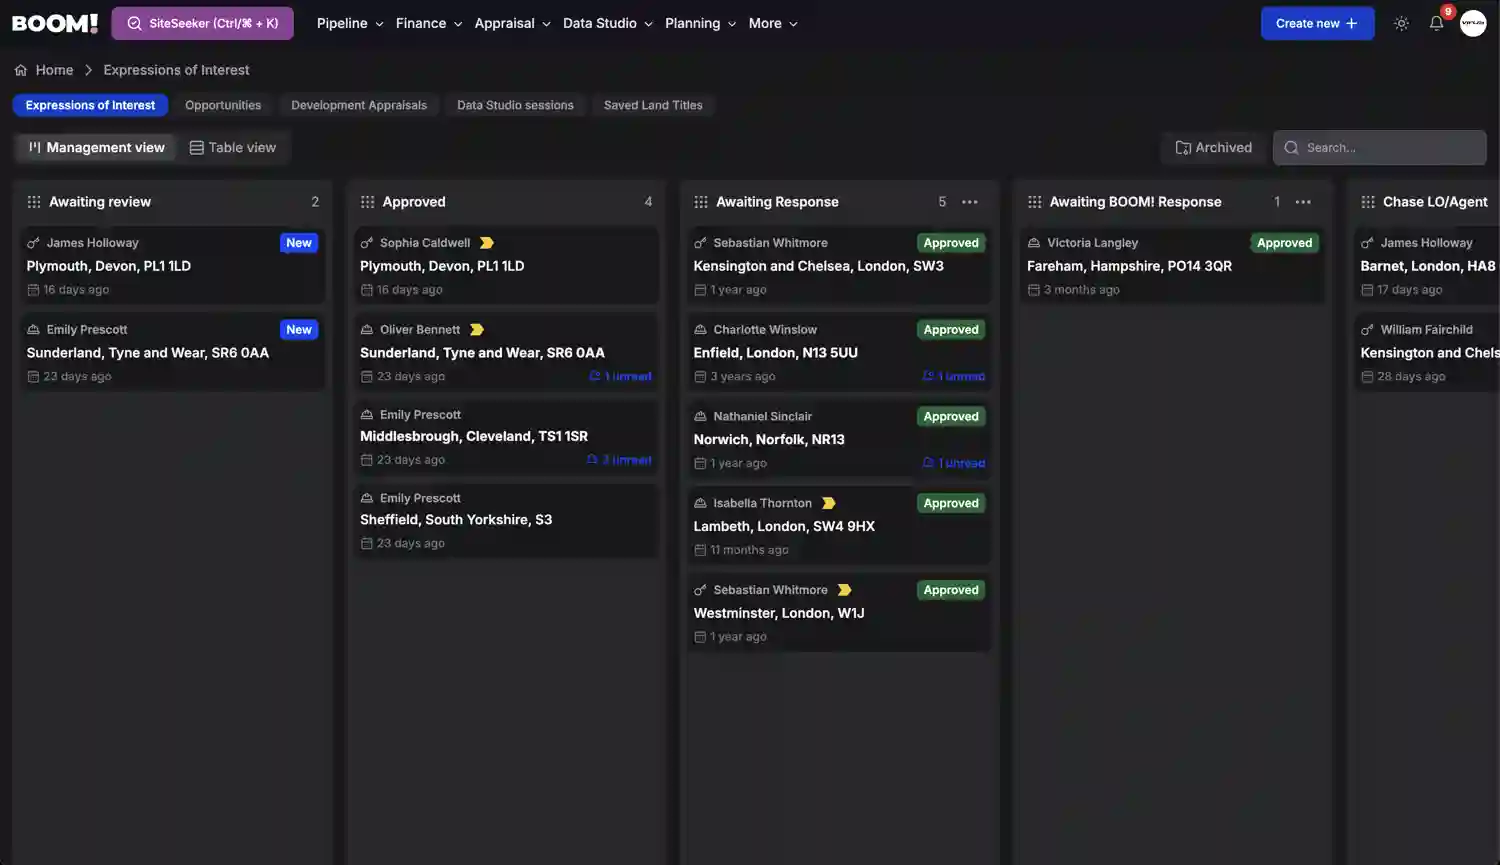Click the gender icon beside Sophia Caldwell
1500x865 pixels.
tap(367, 243)
